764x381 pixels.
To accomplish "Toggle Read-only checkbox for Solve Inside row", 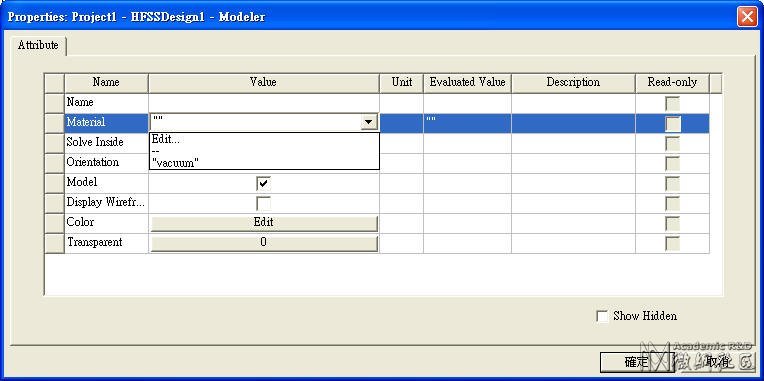I will coord(673,143).
